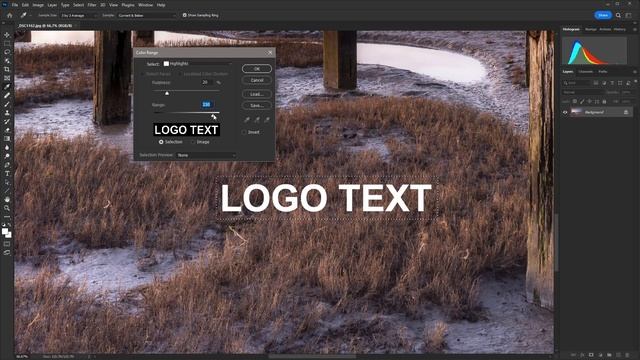Click the foreground color swatch
The image size is (640, 360).
5,232
